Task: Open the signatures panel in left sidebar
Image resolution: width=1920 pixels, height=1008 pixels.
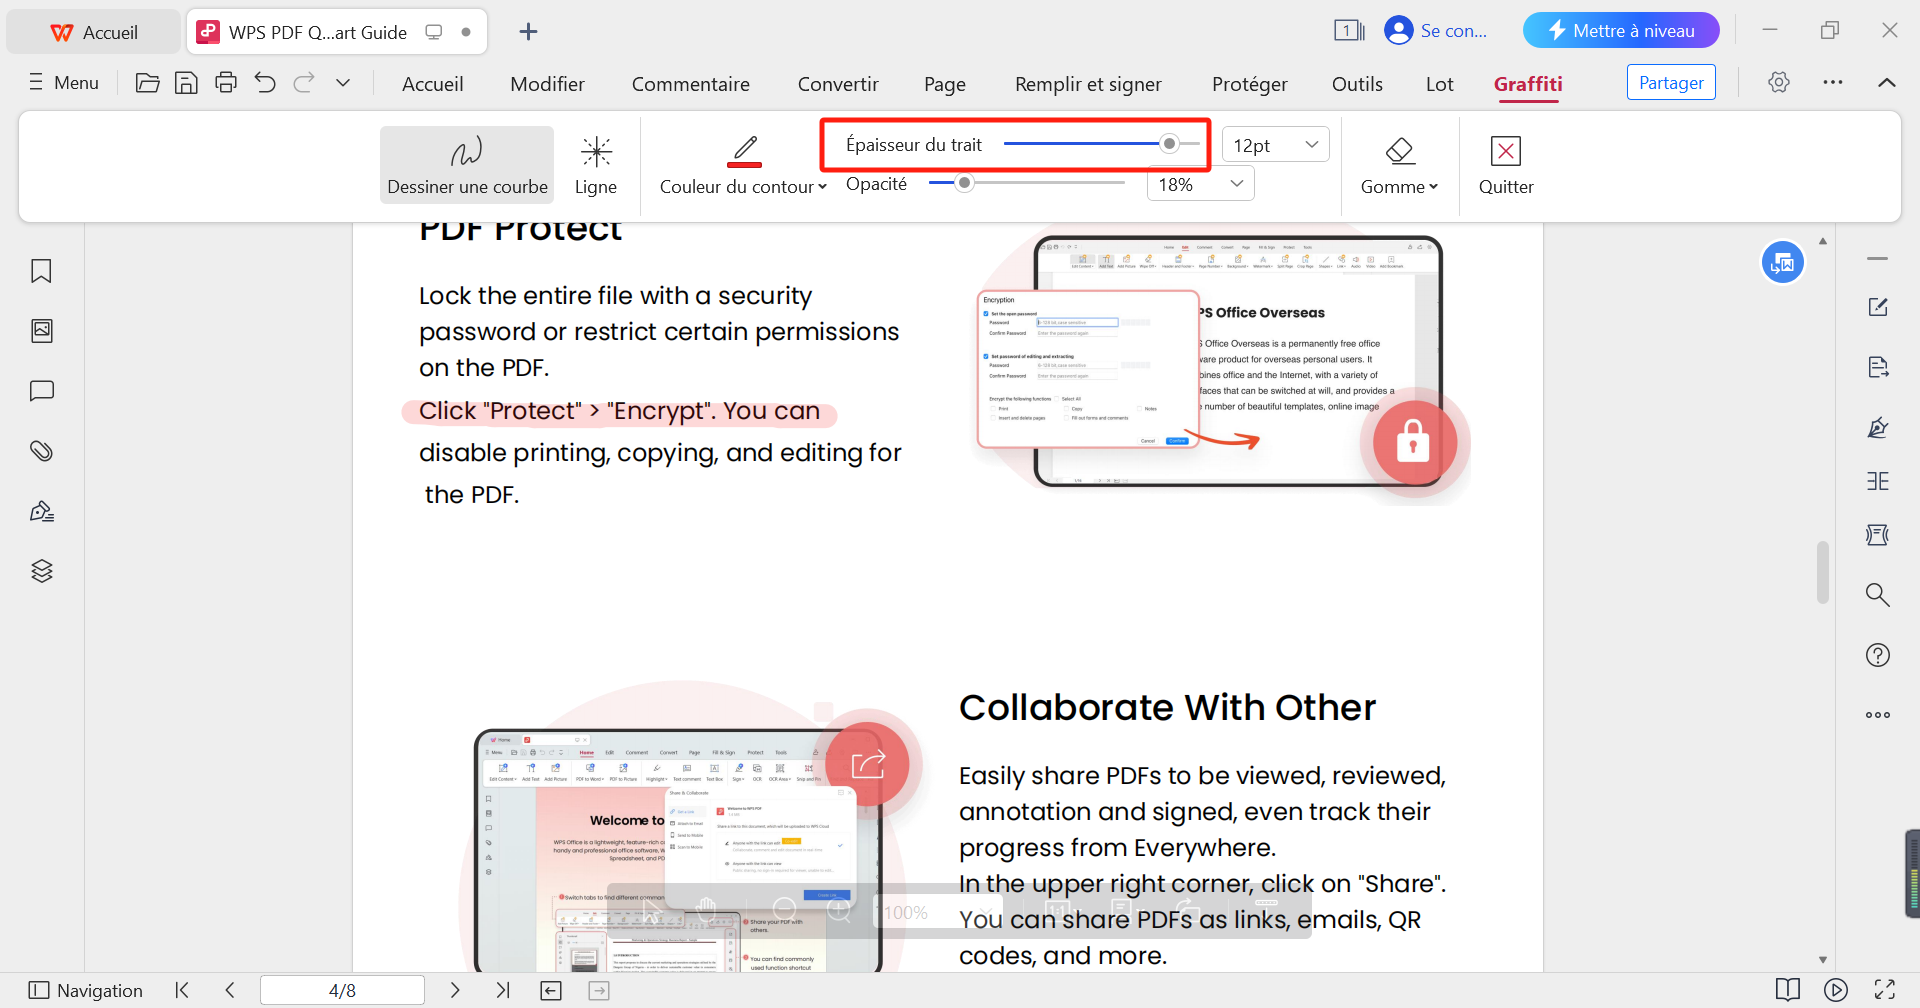Action: click(x=41, y=511)
